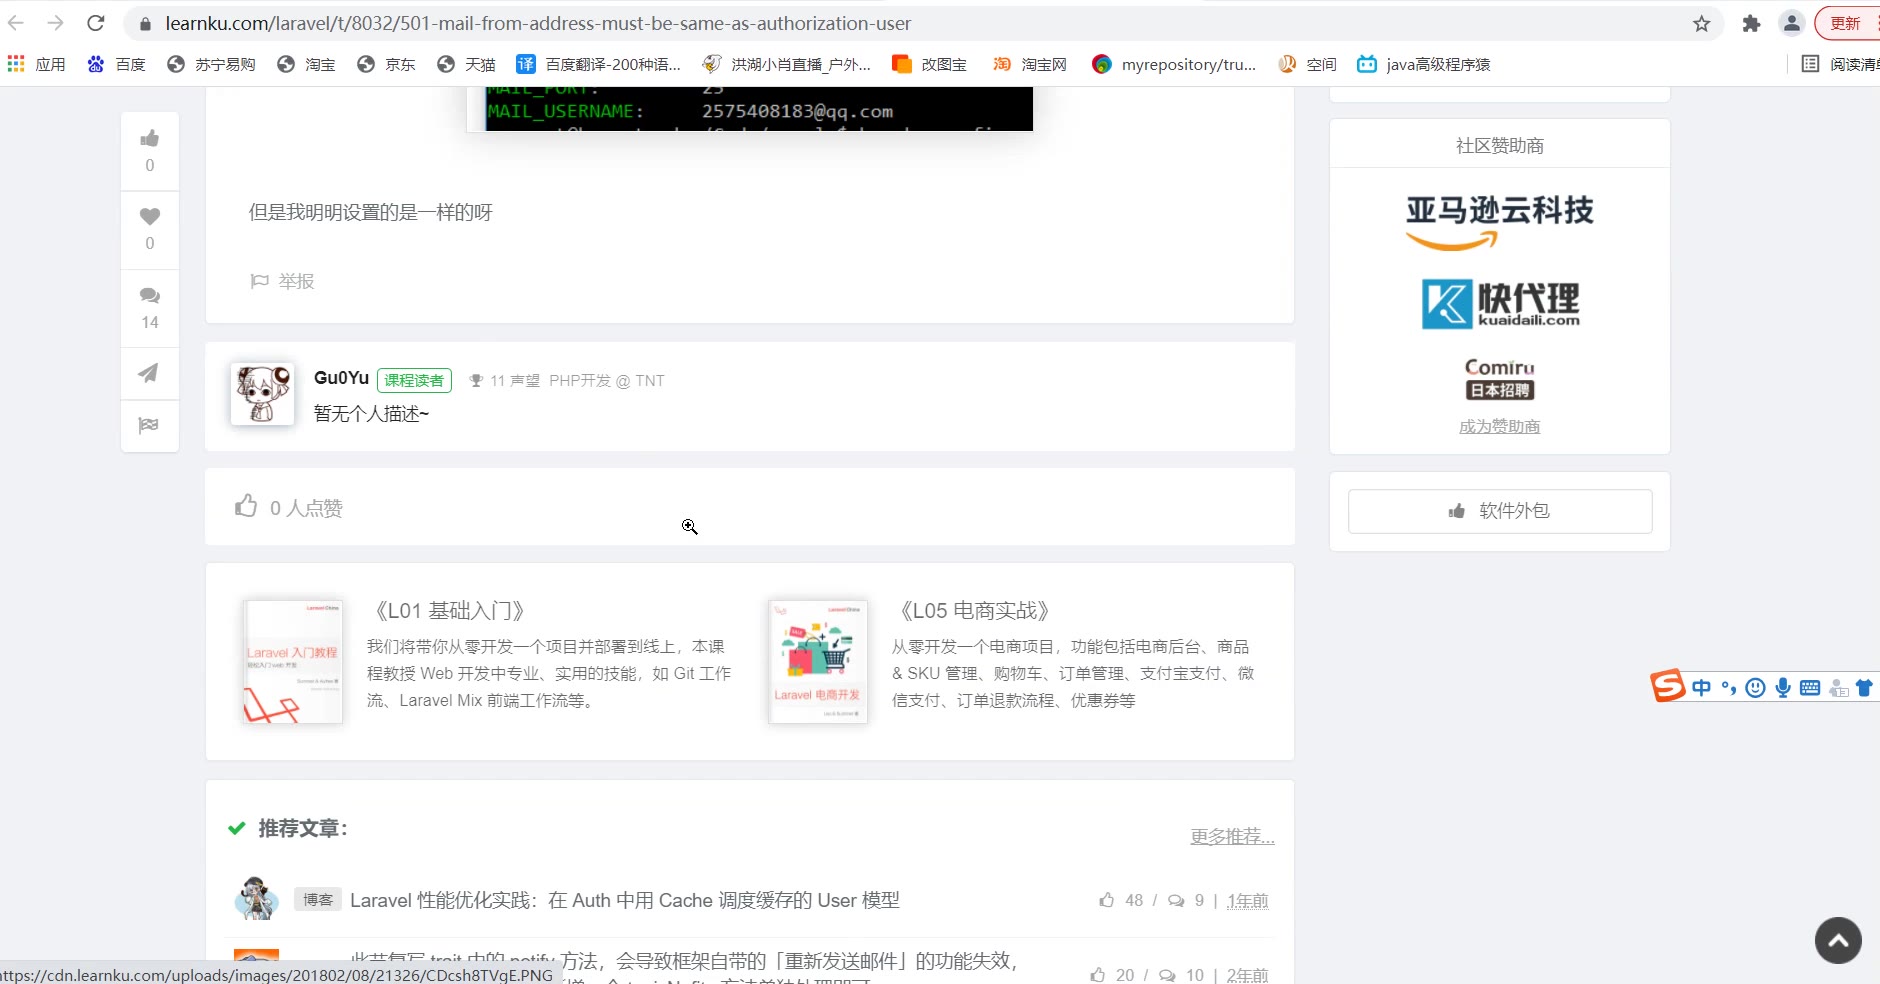Image resolution: width=1880 pixels, height=984 pixels.
Task: Open the L05 电商实战 course cover
Action: click(818, 661)
